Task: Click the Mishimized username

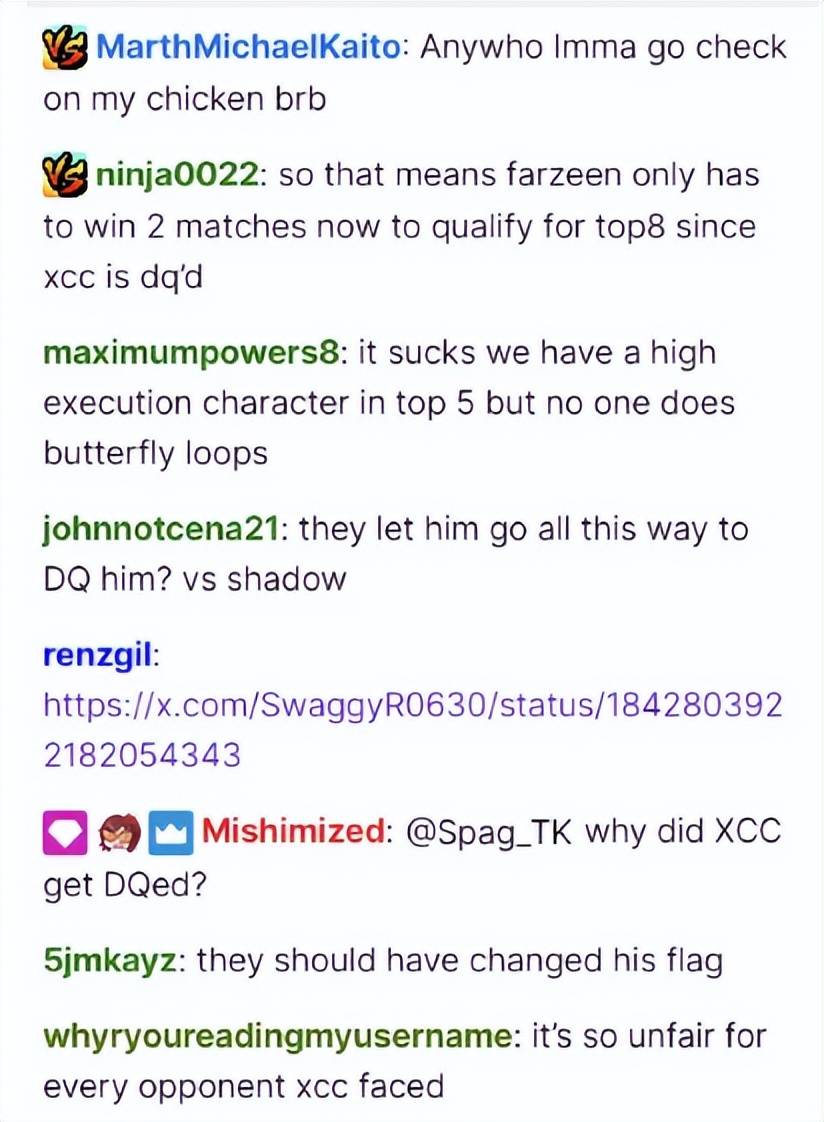Action: click(293, 832)
